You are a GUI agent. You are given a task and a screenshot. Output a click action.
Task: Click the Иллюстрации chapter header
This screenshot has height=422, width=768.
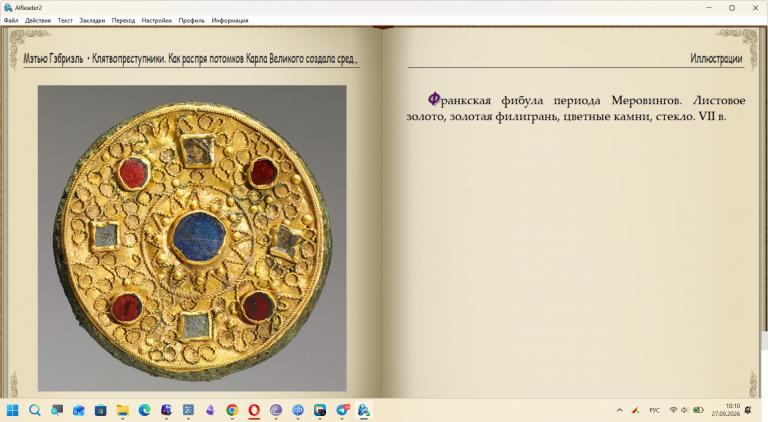pos(716,58)
